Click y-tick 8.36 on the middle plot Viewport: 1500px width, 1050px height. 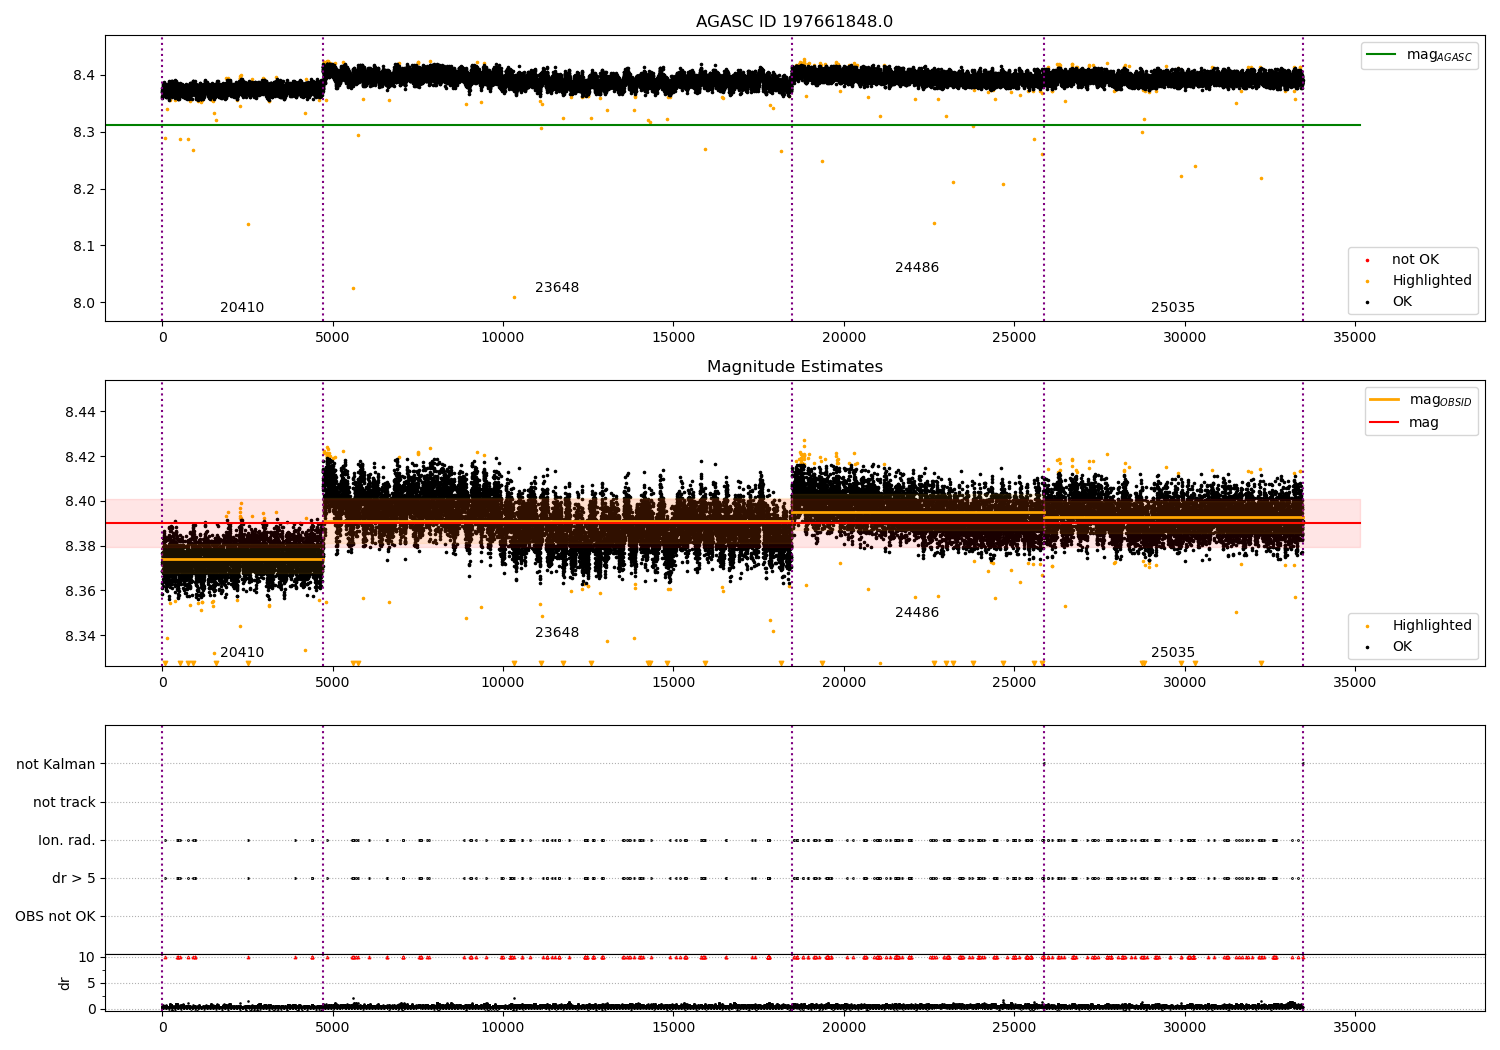[79, 591]
